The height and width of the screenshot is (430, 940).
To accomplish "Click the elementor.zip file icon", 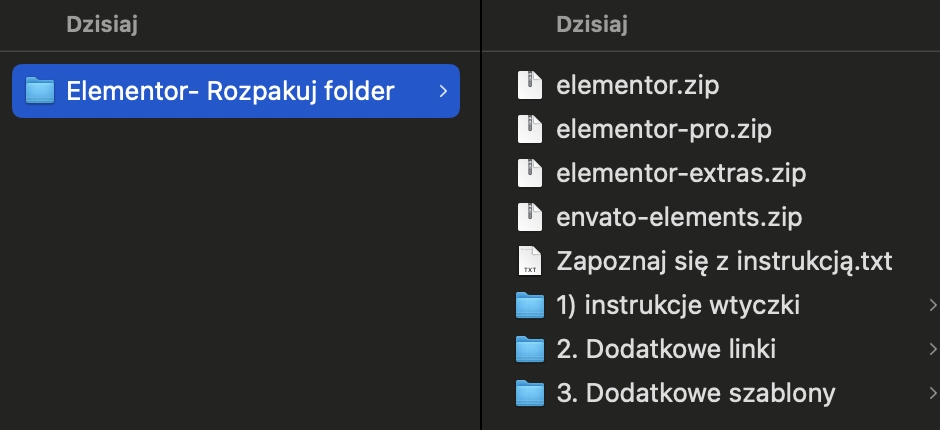I will pos(529,86).
